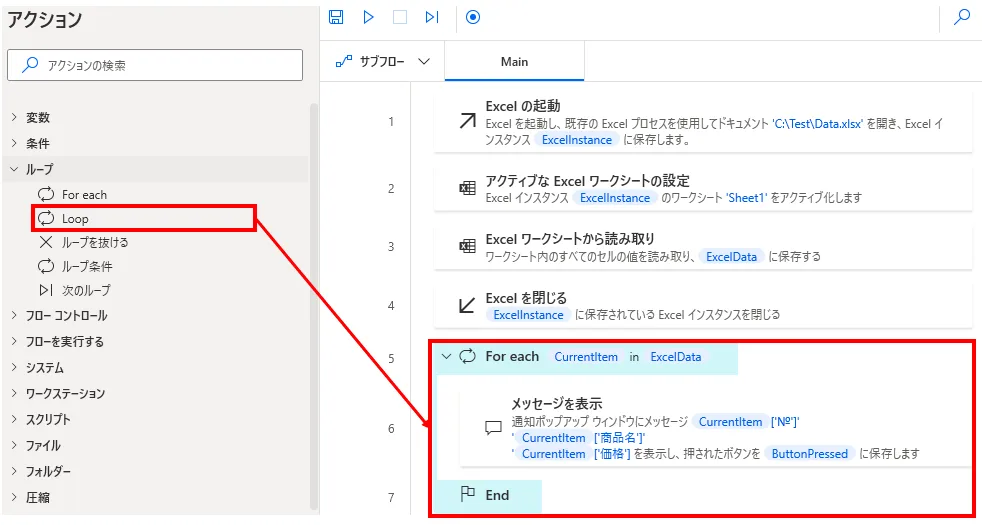Screen dimensions: 982x525
Task: Switch to the Main tab
Action: tap(514, 62)
